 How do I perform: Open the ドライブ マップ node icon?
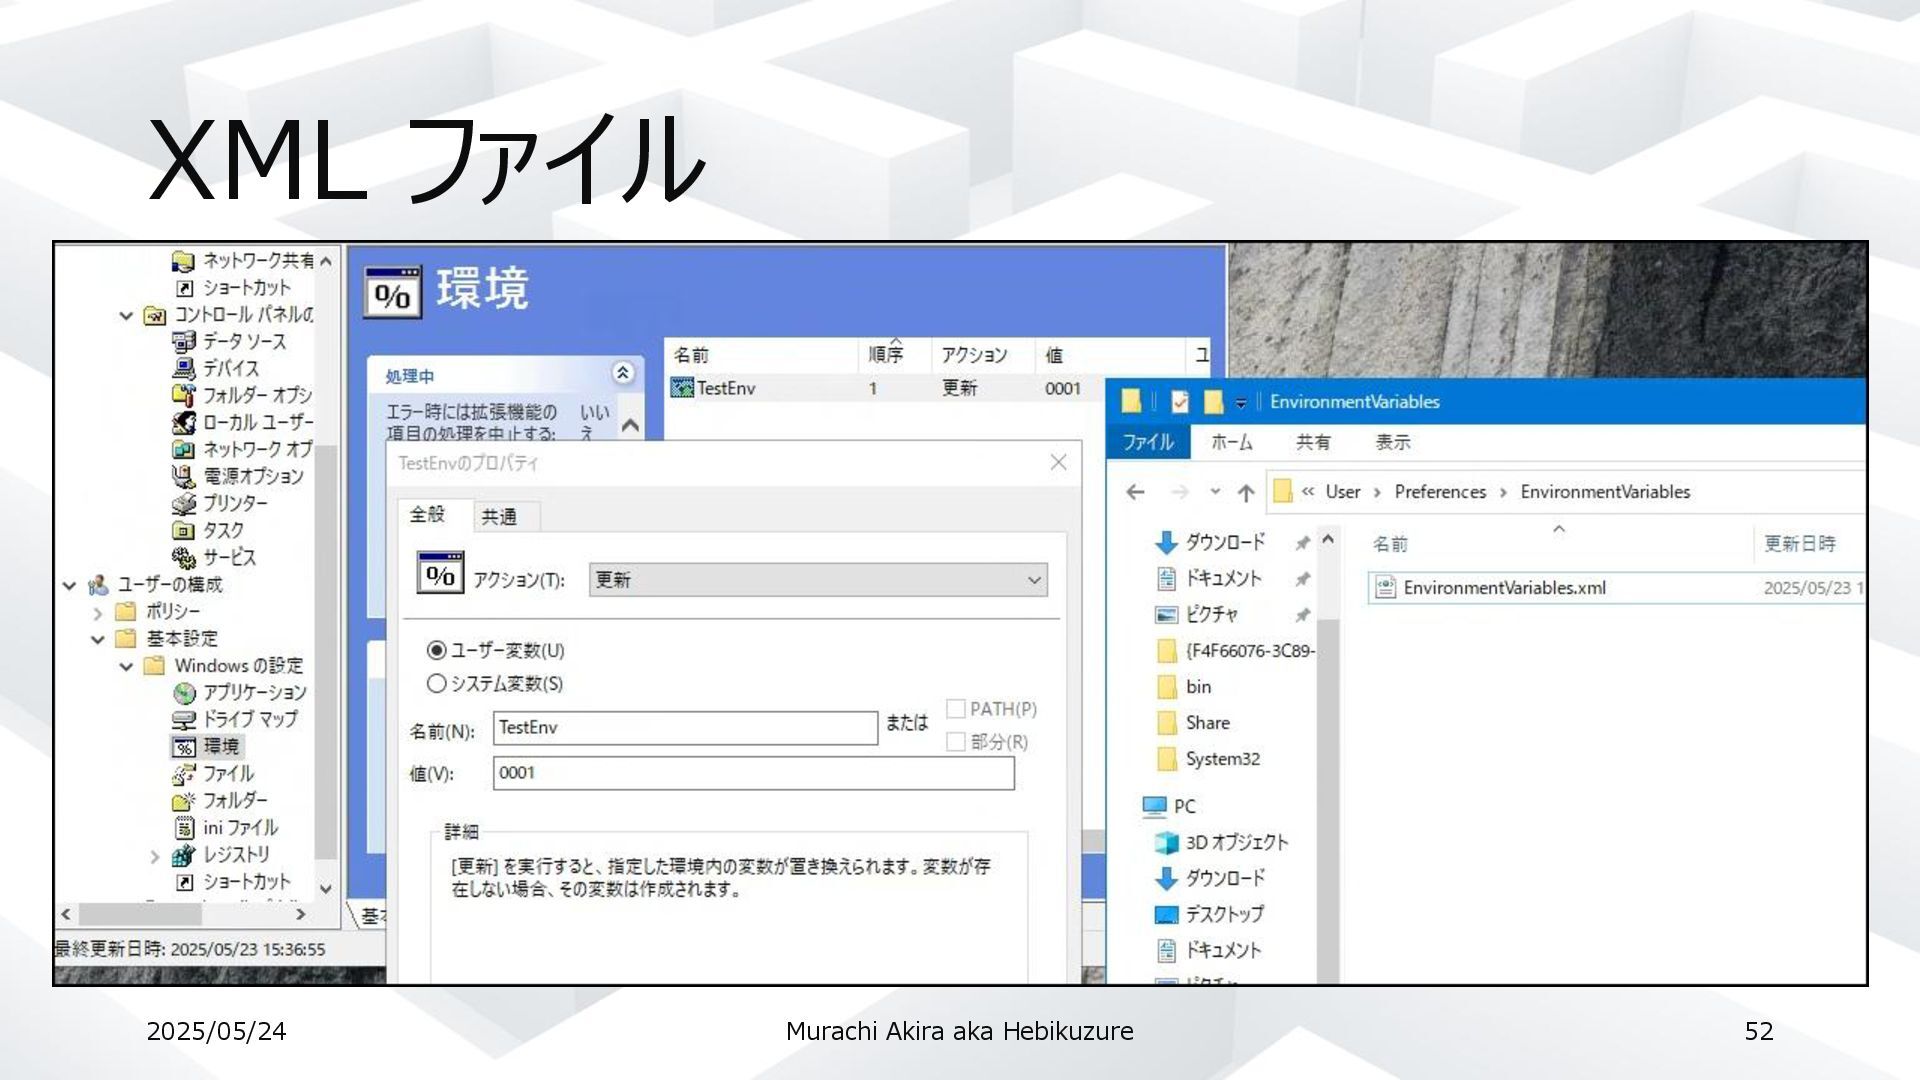click(x=183, y=720)
